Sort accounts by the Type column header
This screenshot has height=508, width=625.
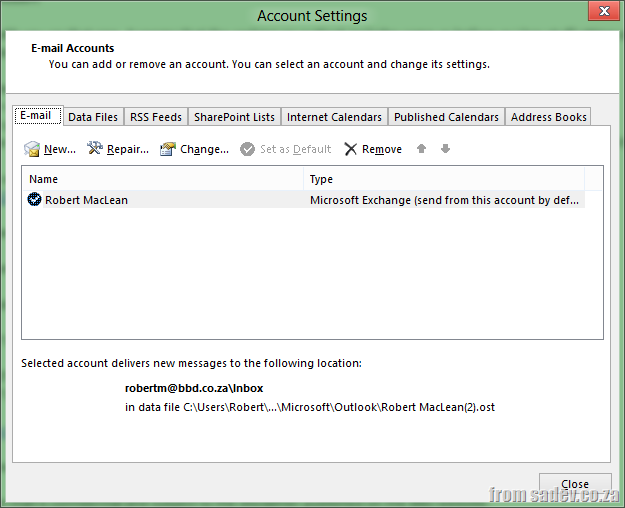tap(444, 179)
